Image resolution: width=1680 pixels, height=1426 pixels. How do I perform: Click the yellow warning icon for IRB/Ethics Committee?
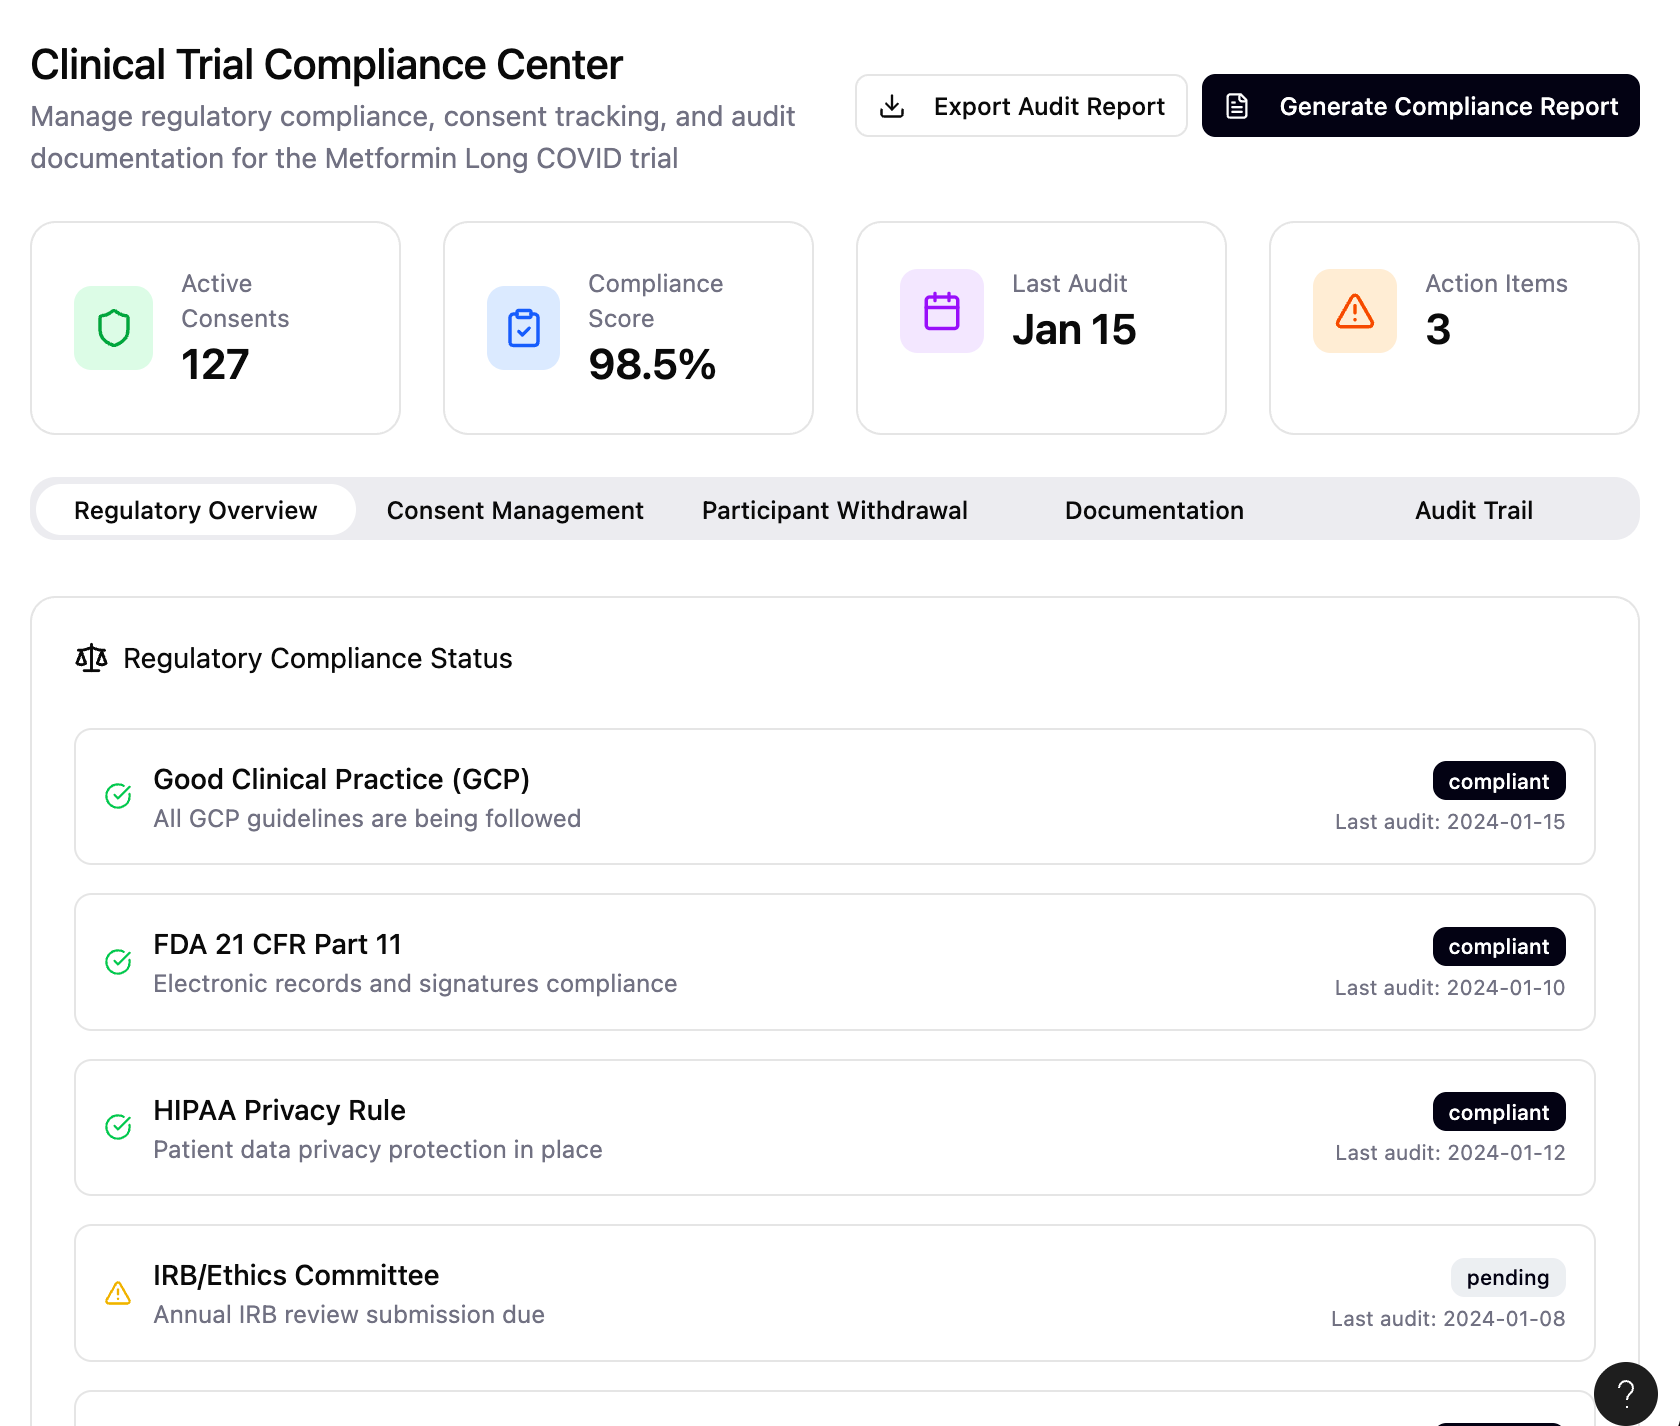point(118,1293)
